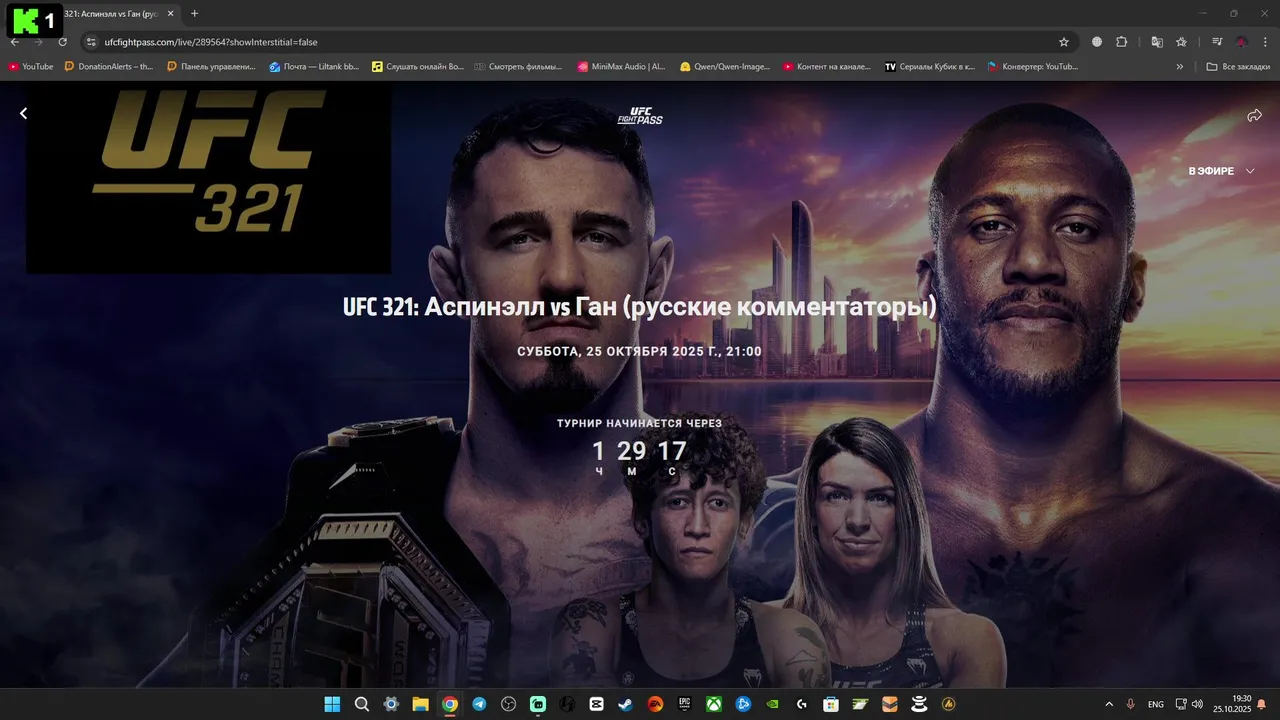The width and height of the screenshot is (1280, 720).
Task: Open the volume control in the system tray
Action: point(1198,704)
